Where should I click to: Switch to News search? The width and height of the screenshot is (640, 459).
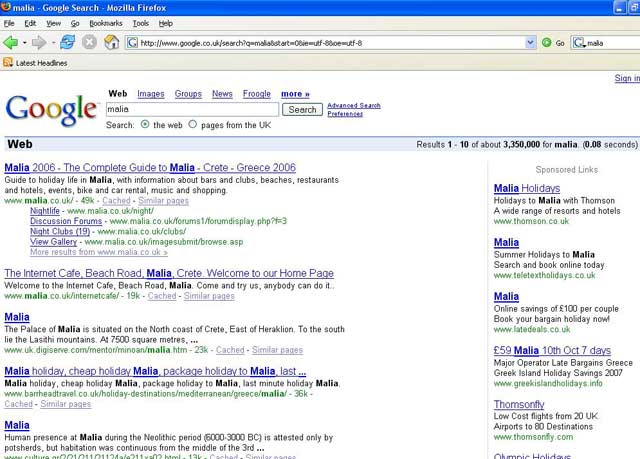[x=222, y=94]
